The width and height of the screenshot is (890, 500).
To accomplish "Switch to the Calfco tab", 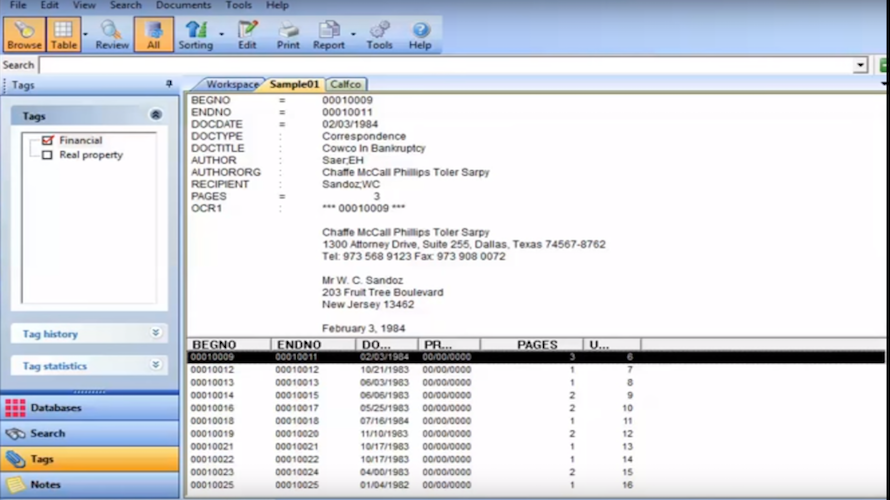I will (346, 85).
